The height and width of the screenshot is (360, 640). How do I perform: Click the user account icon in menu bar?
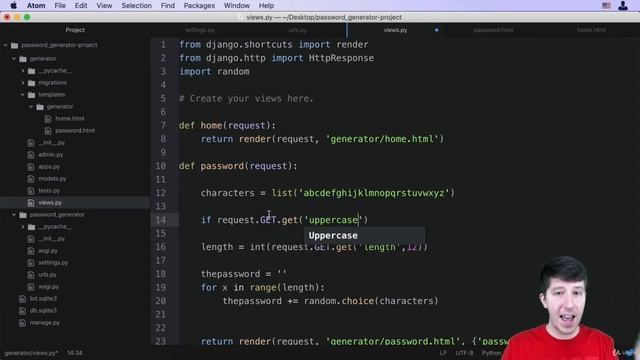[623, 6]
